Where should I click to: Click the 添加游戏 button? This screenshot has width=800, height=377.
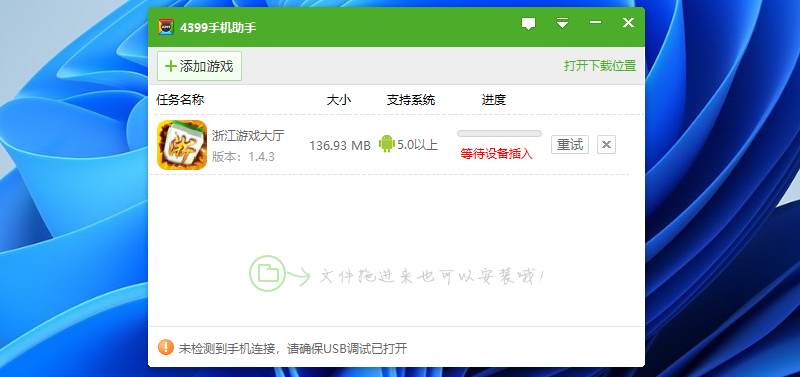point(199,66)
